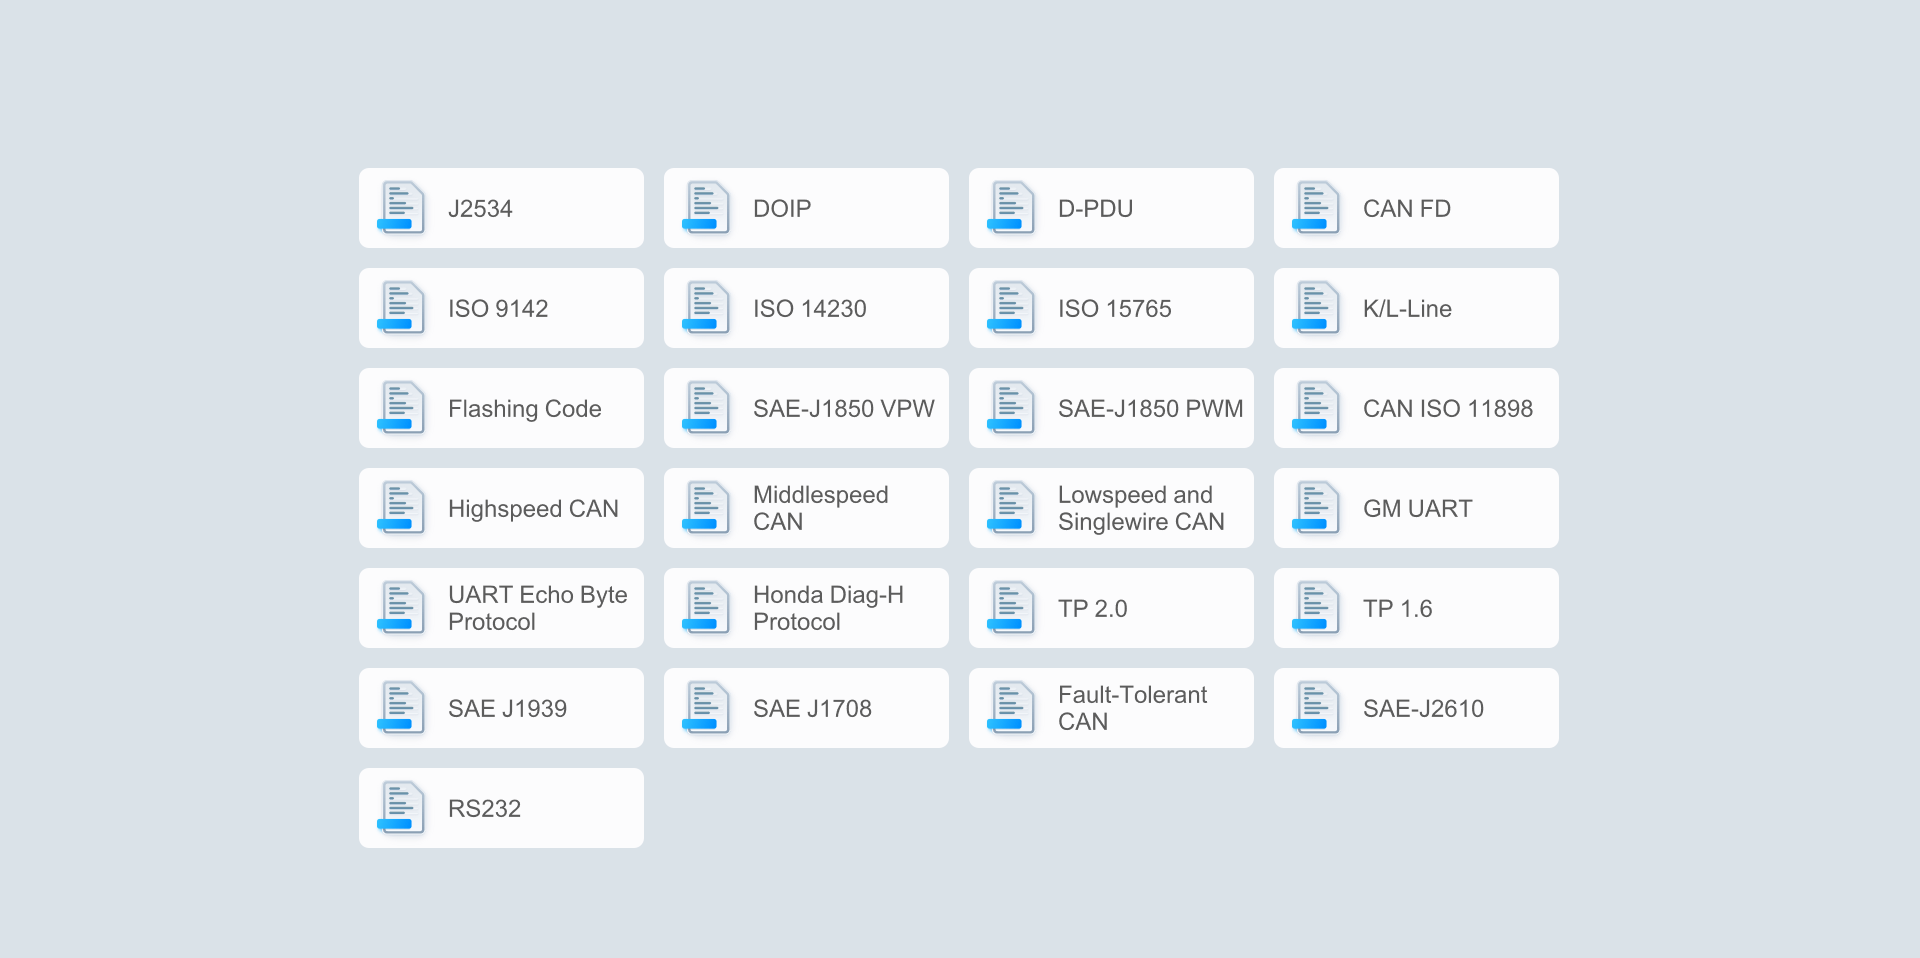1920x958 pixels.
Task: Click the document icon beside TP 2.0
Action: (x=1011, y=608)
